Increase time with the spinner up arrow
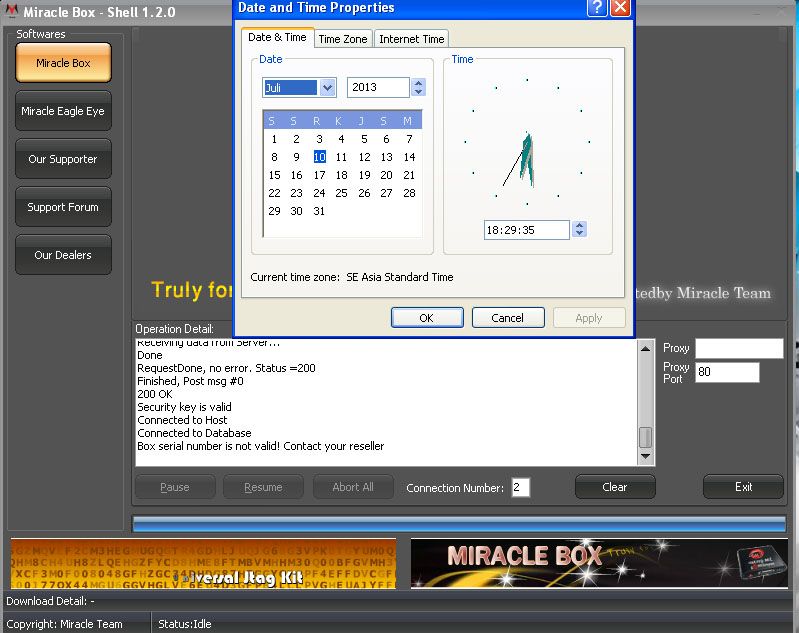The height and width of the screenshot is (633, 799). (x=579, y=225)
